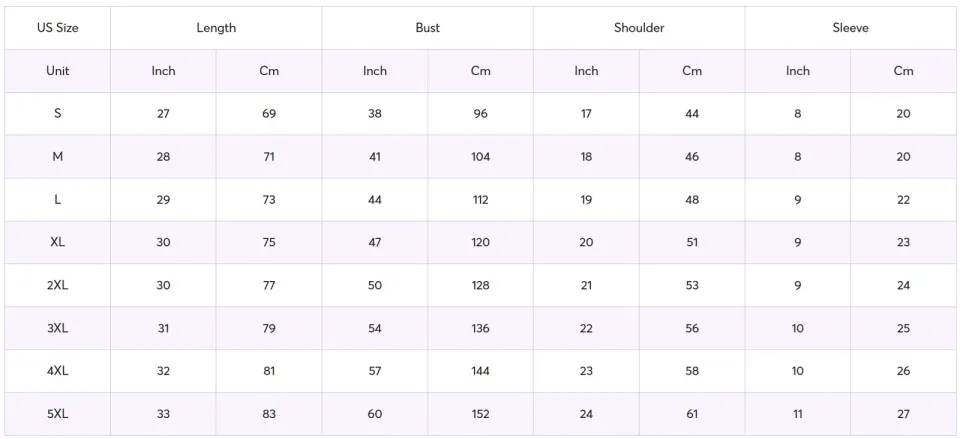Viewport: 960px width, 439px height.
Task: Click length cm value 73 for size L
Action: [269, 200]
